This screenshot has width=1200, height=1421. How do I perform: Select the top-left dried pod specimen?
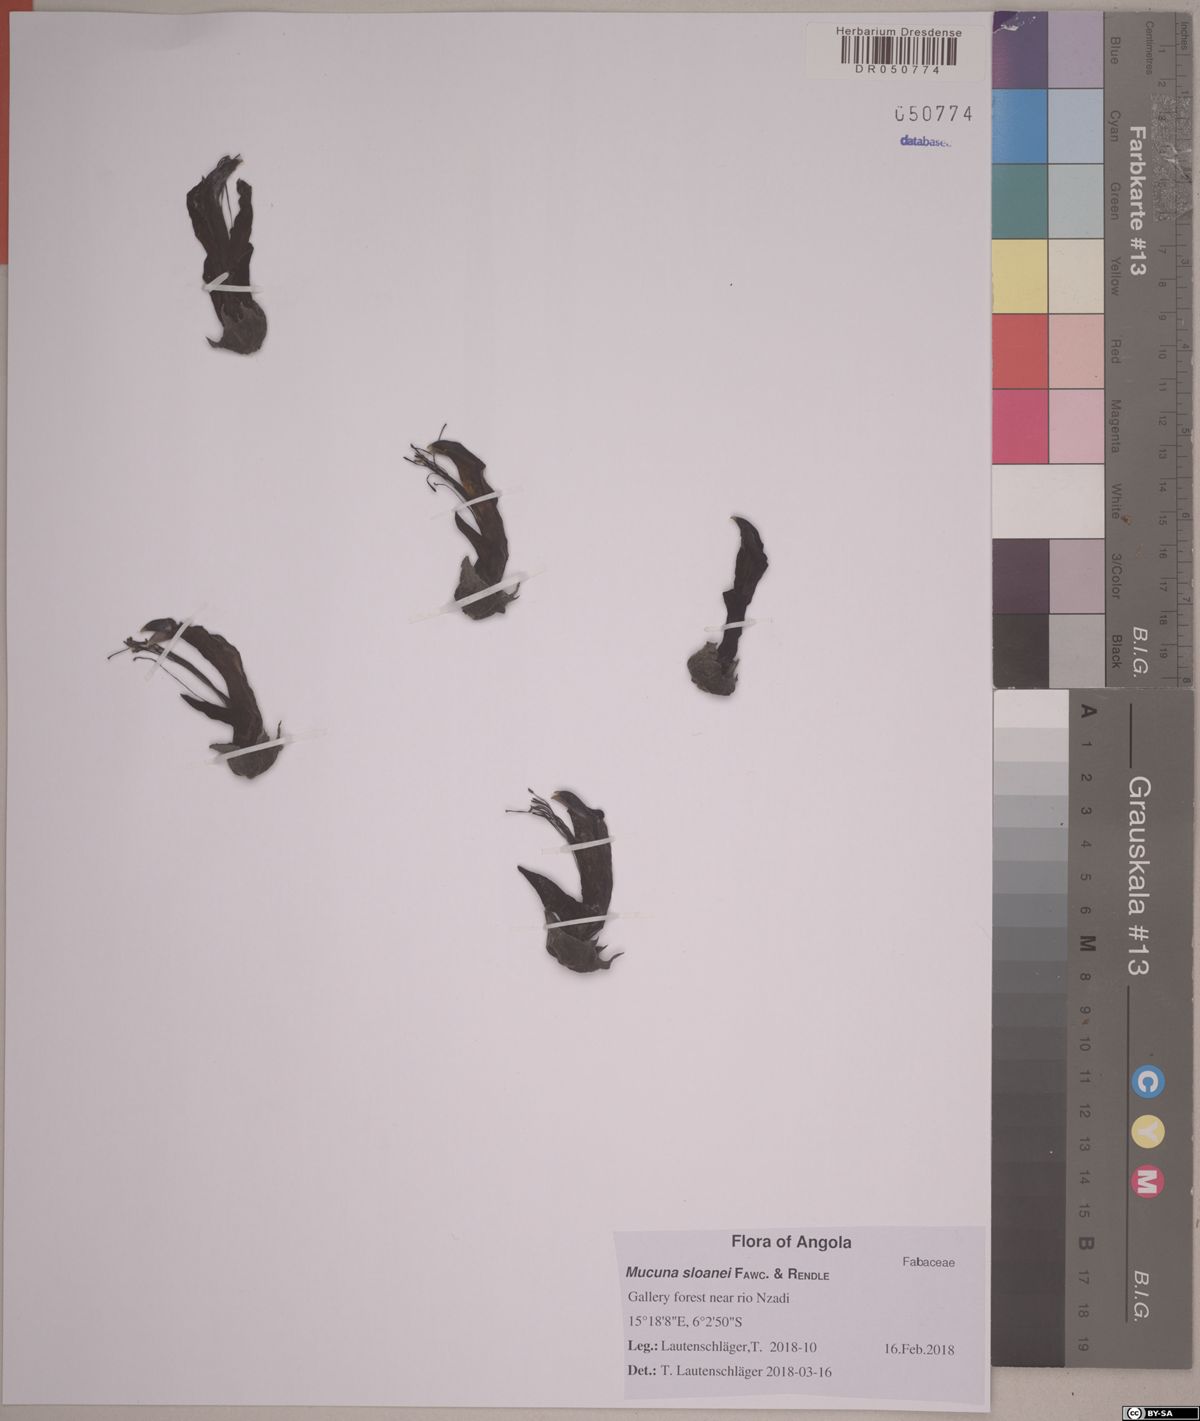(x=229, y=254)
